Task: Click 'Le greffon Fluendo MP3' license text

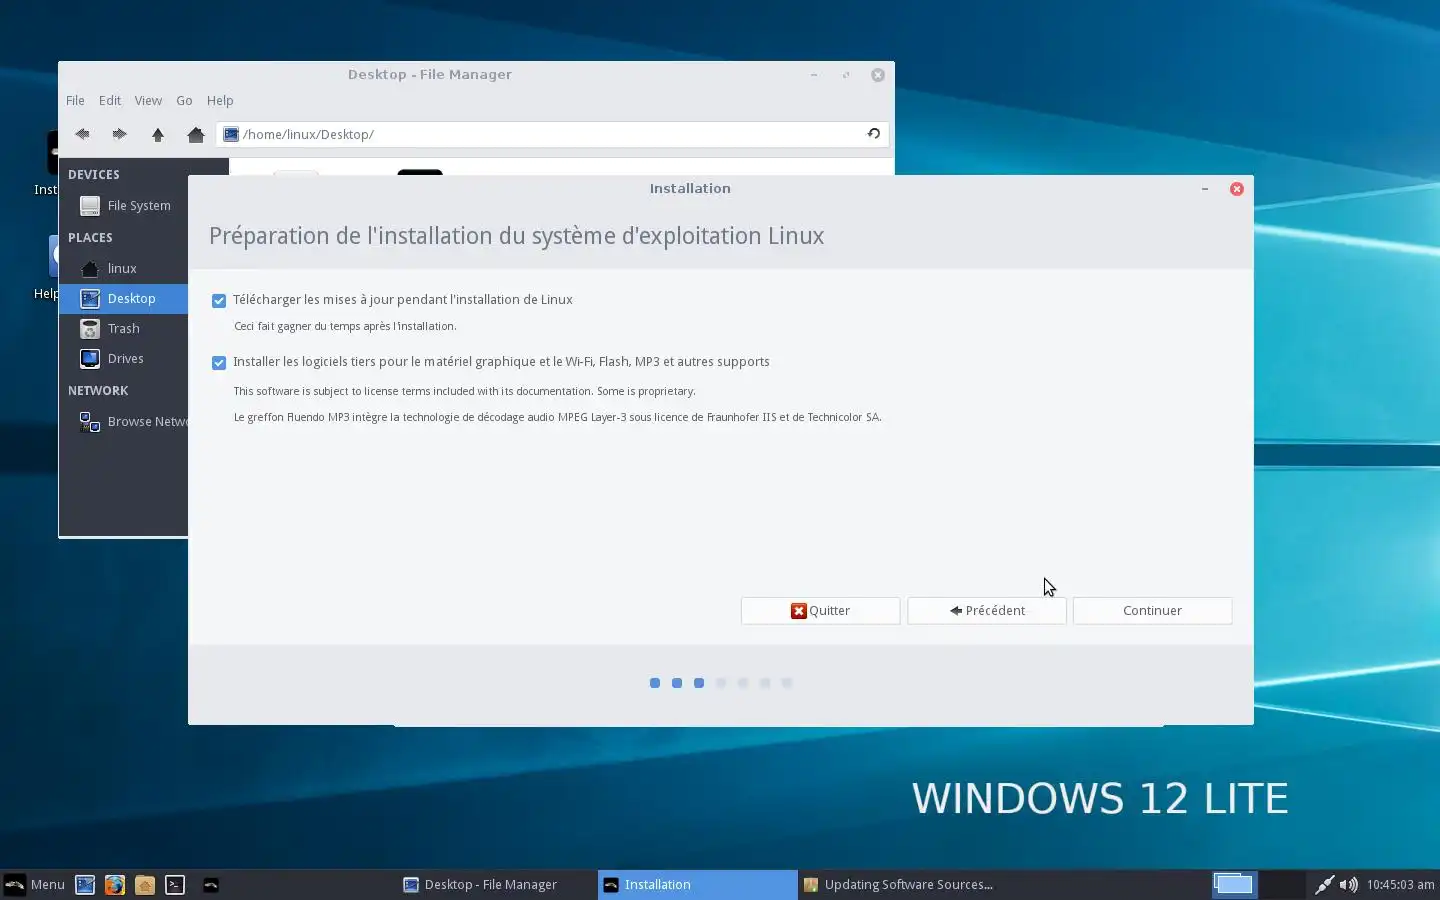Action: (557, 418)
